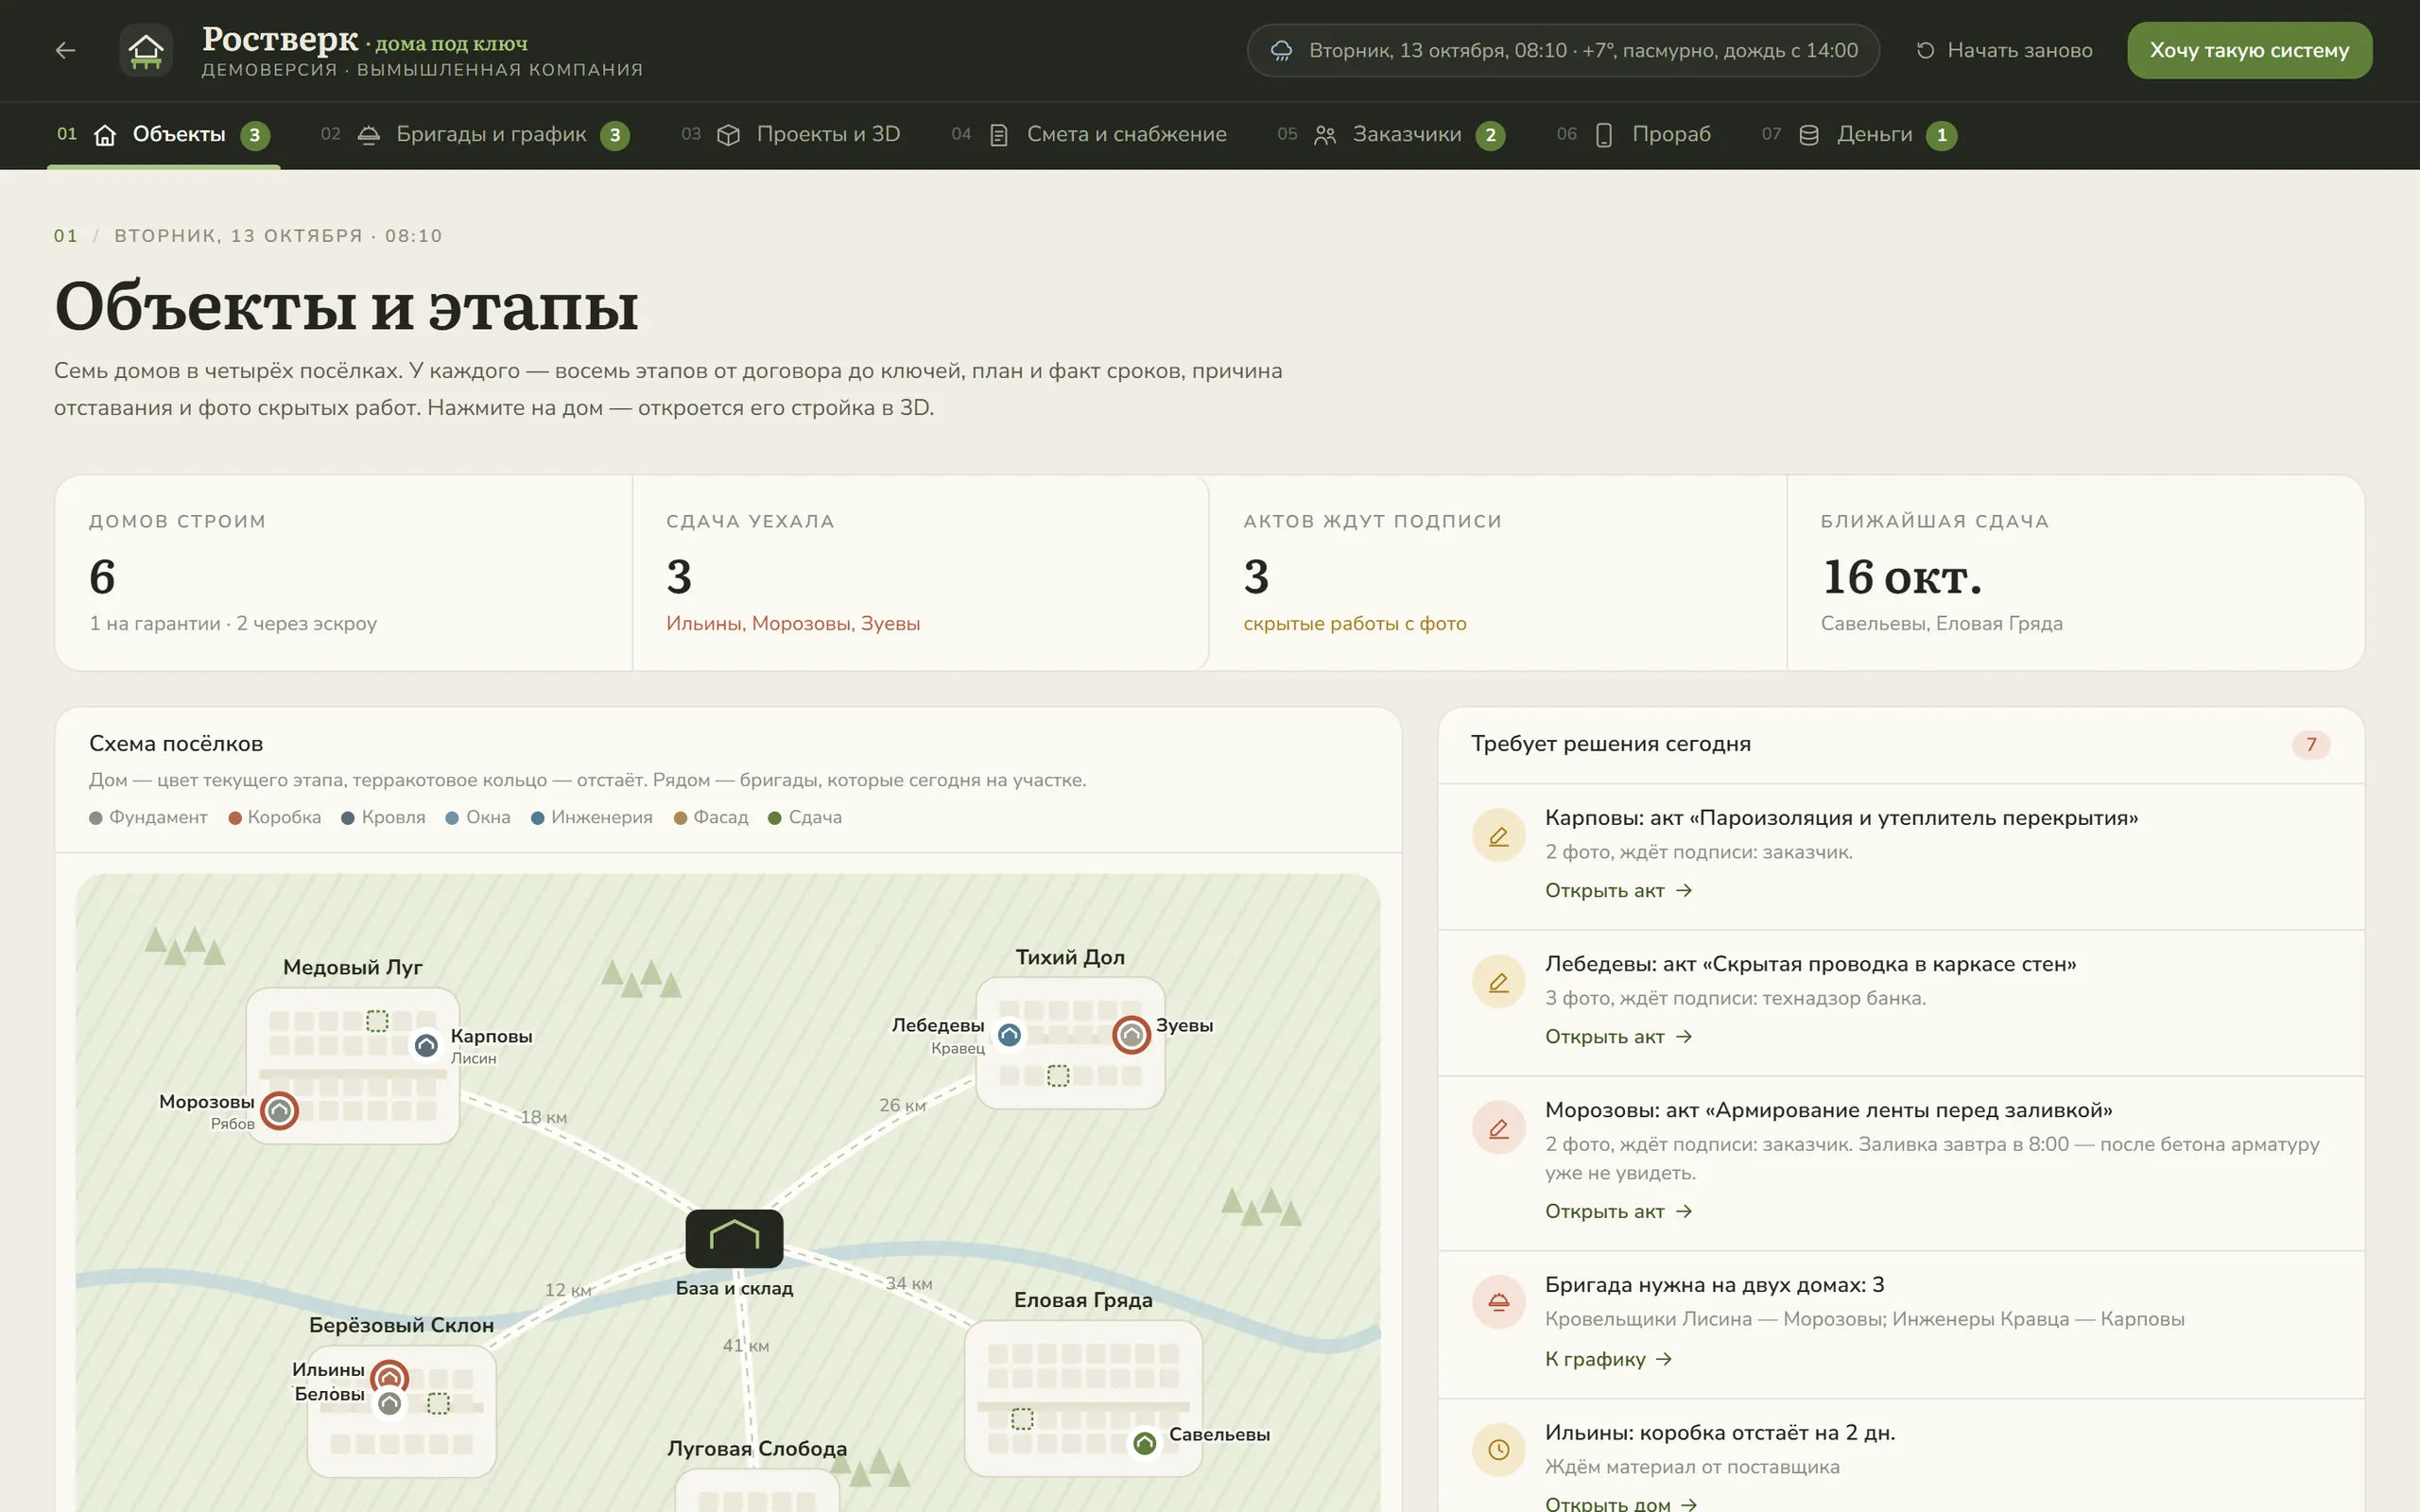2420x1512 pixels.
Task: Open the Проекты и 3D tab
Action: pyautogui.click(x=791, y=135)
